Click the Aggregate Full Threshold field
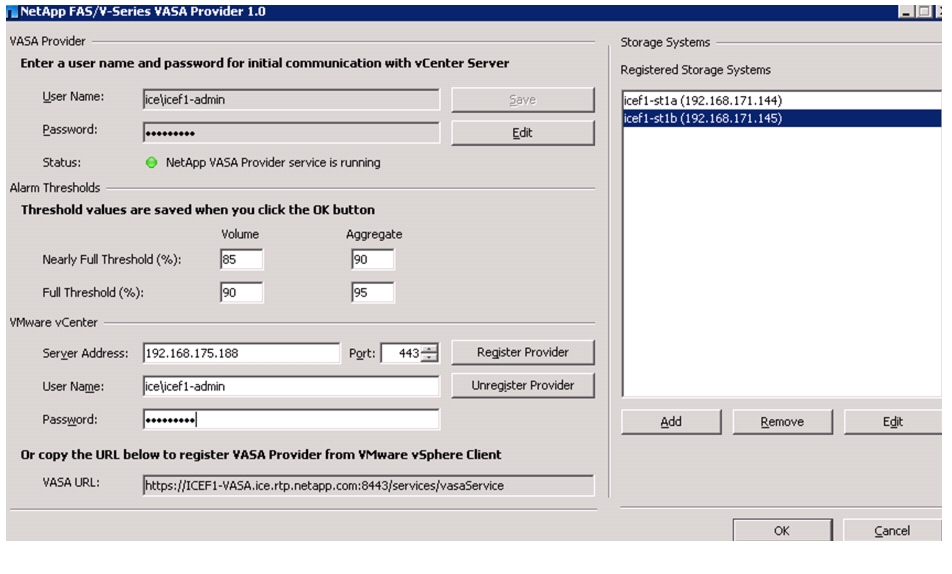The width and height of the screenshot is (952, 574). (x=372, y=292)
